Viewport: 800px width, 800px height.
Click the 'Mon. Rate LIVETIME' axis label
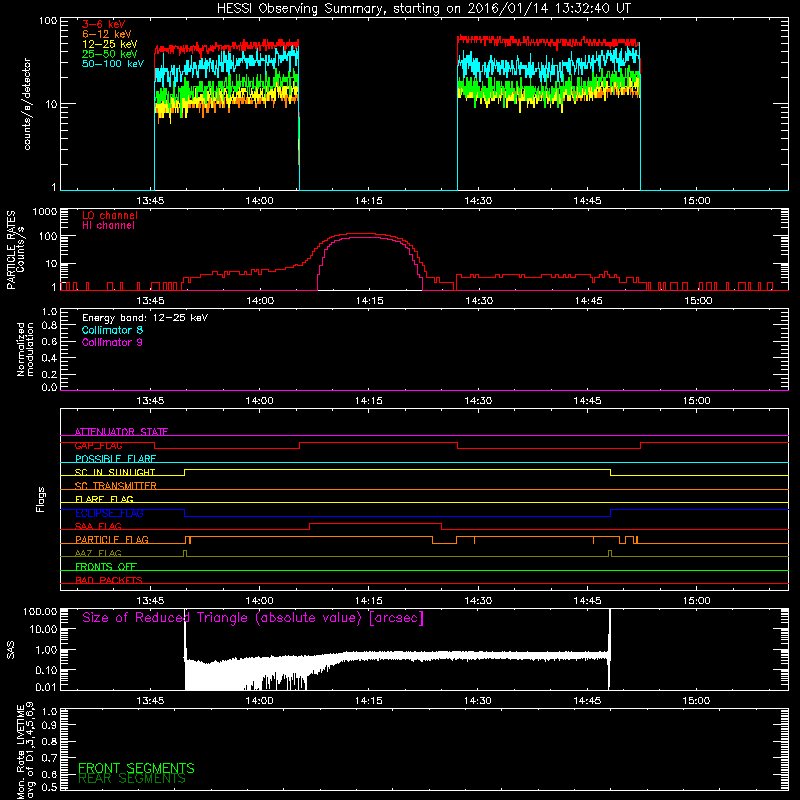click(20, 752)
